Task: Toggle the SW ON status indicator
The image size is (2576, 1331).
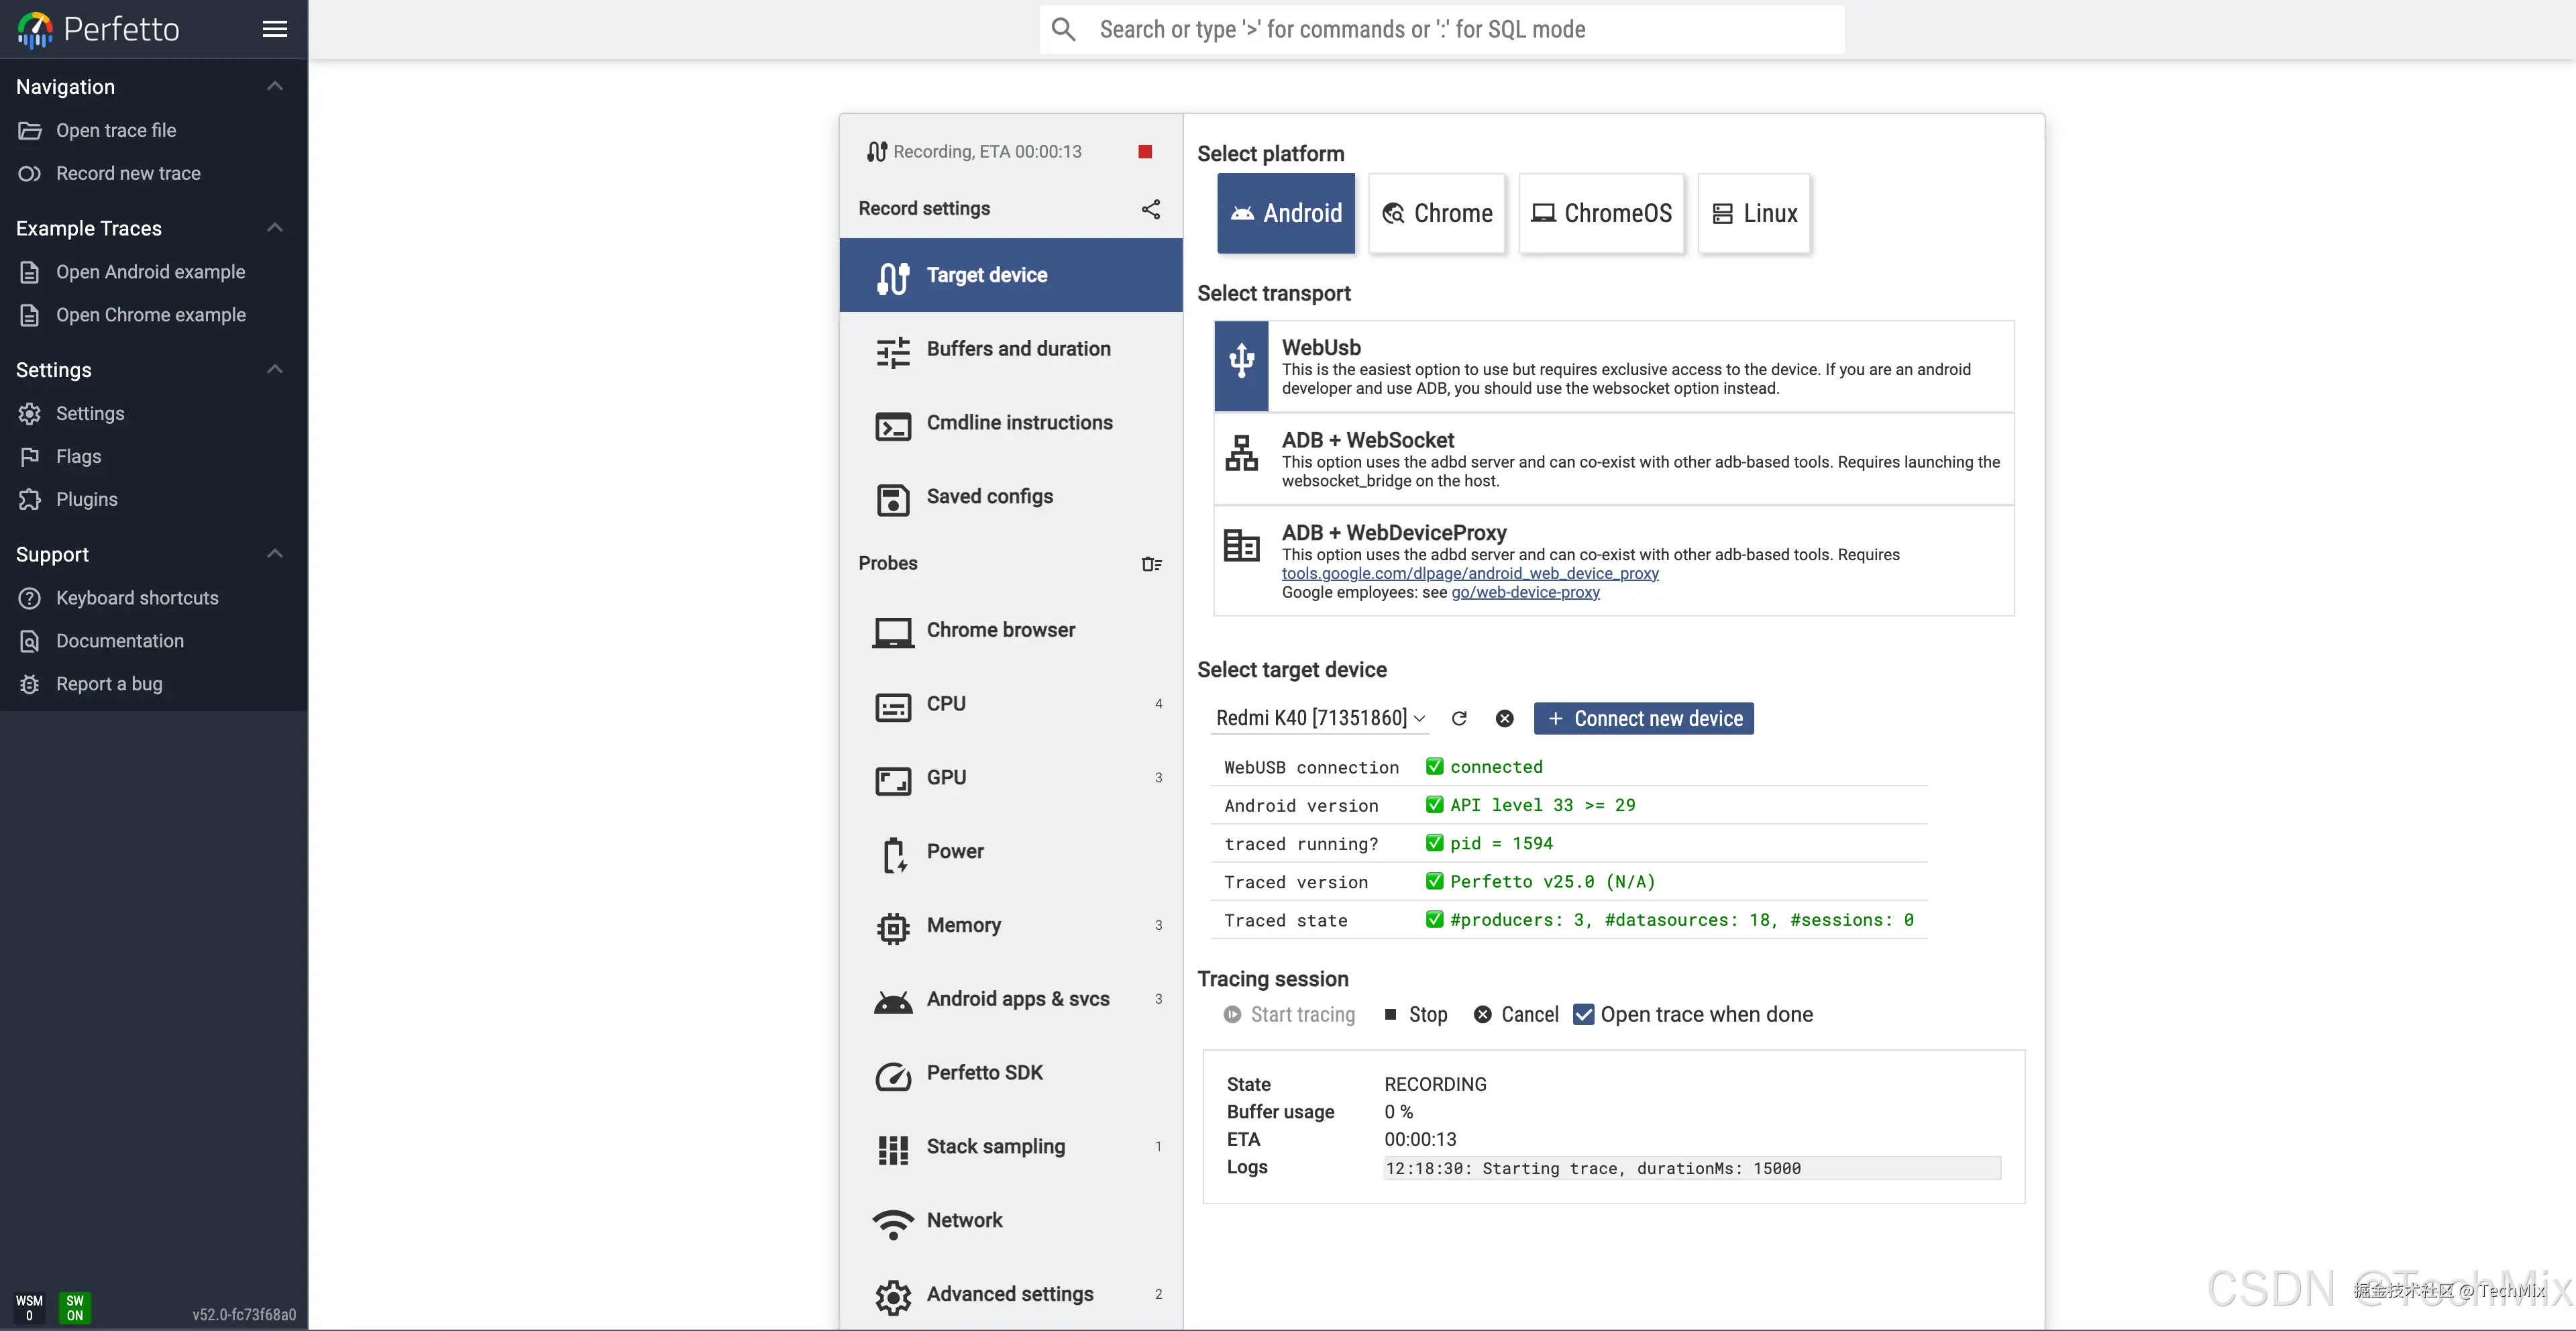Action: click(x=75, y=1307)
